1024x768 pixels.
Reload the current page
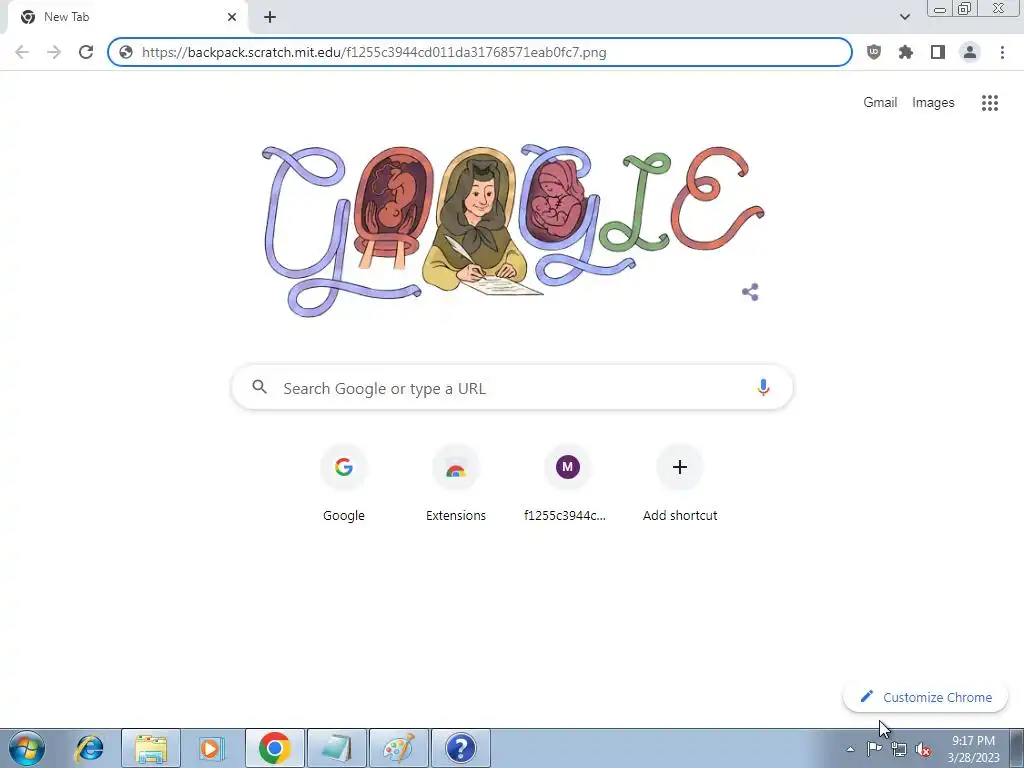[86, 52]
